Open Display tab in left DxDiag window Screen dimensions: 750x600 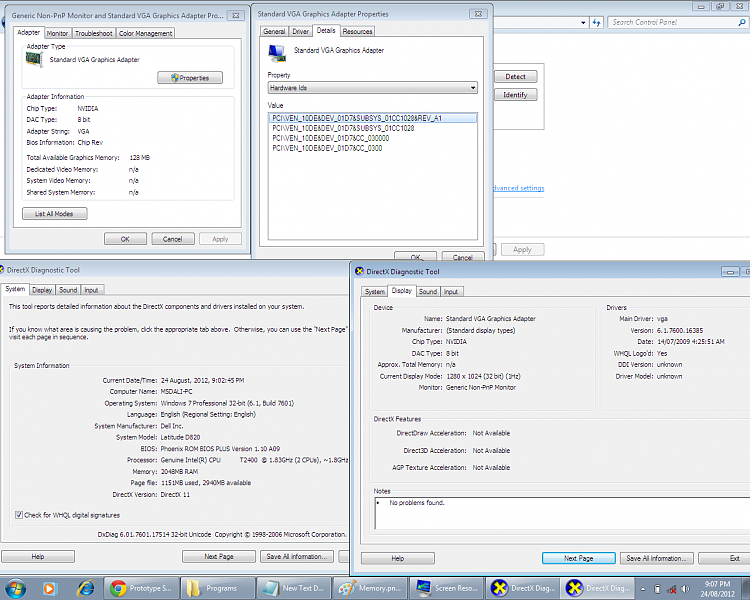[42, 290]
